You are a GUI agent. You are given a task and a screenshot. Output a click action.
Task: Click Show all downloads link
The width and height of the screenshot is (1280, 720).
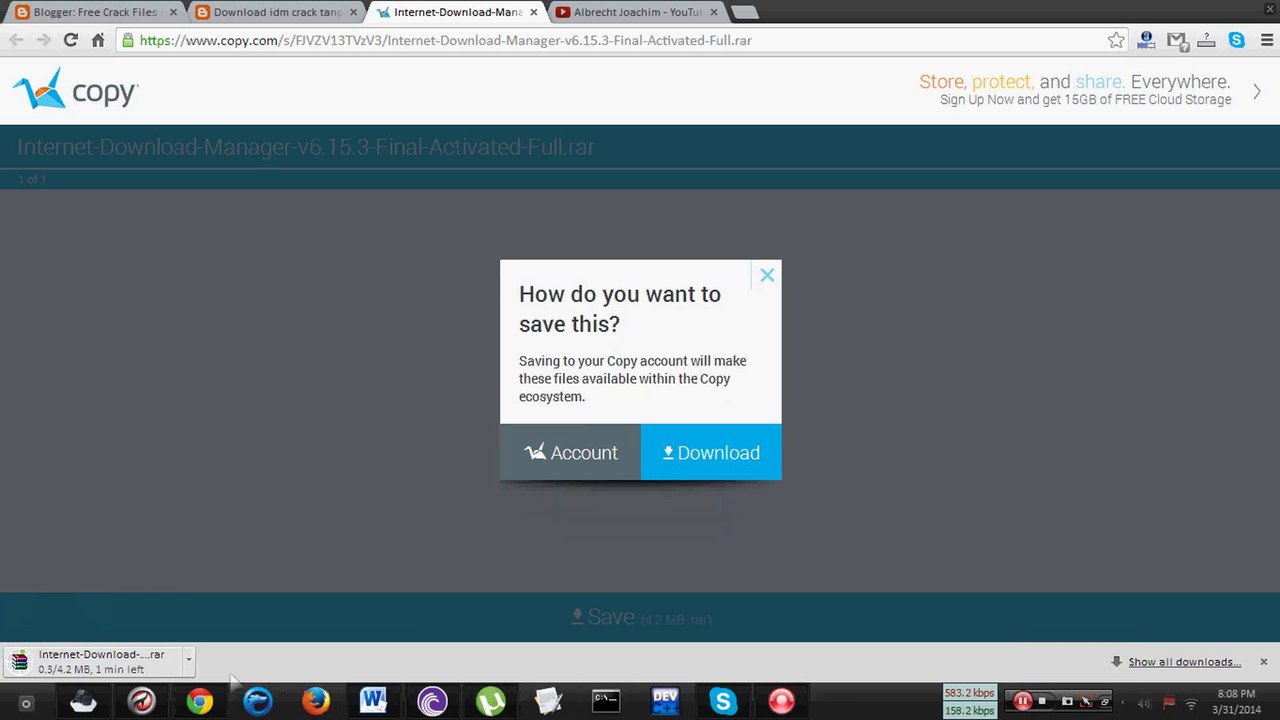coord(1184,662)
